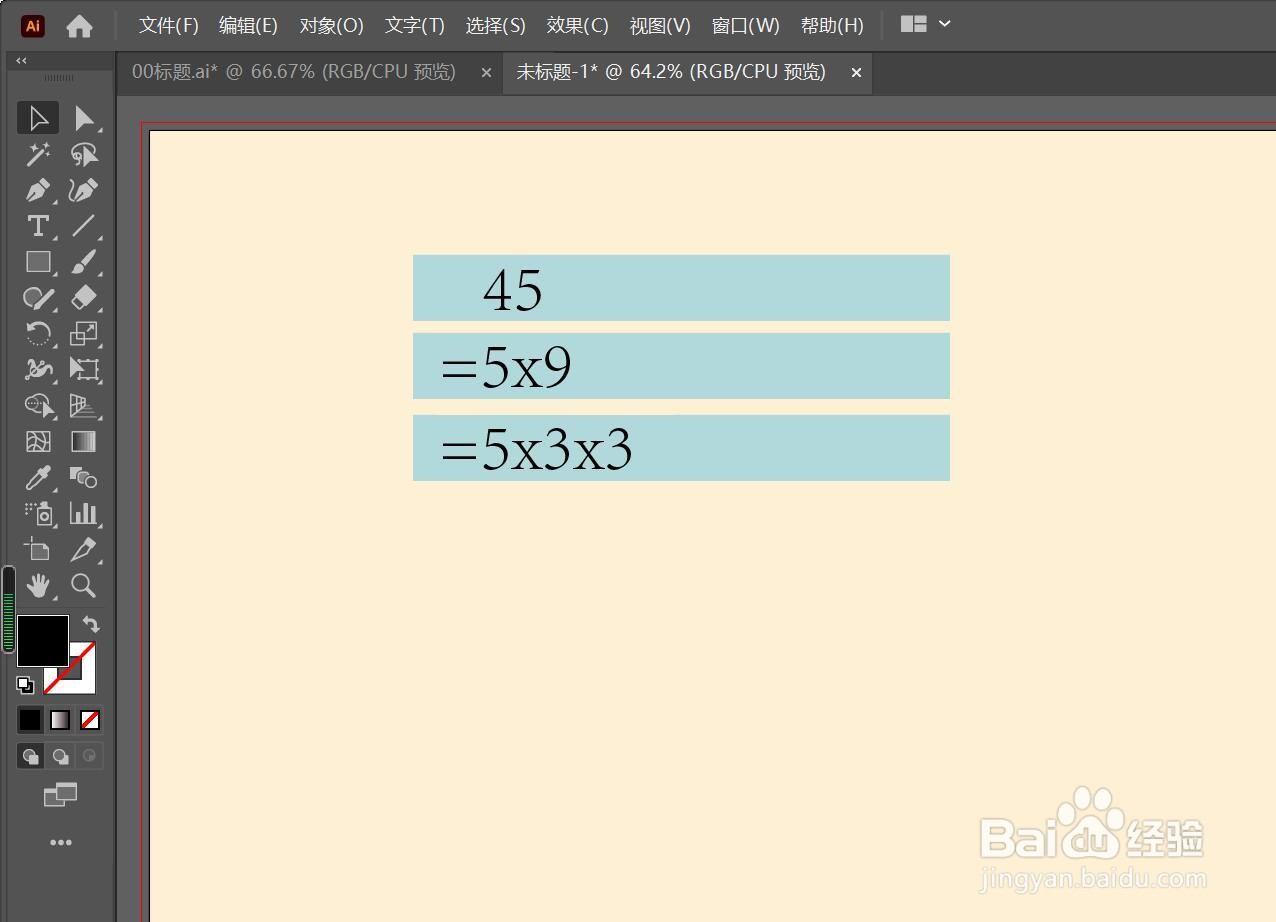The width and height of the screenshot is (1276, 922).
Task: Select the Shaper tool
Action: click(38, 298)
